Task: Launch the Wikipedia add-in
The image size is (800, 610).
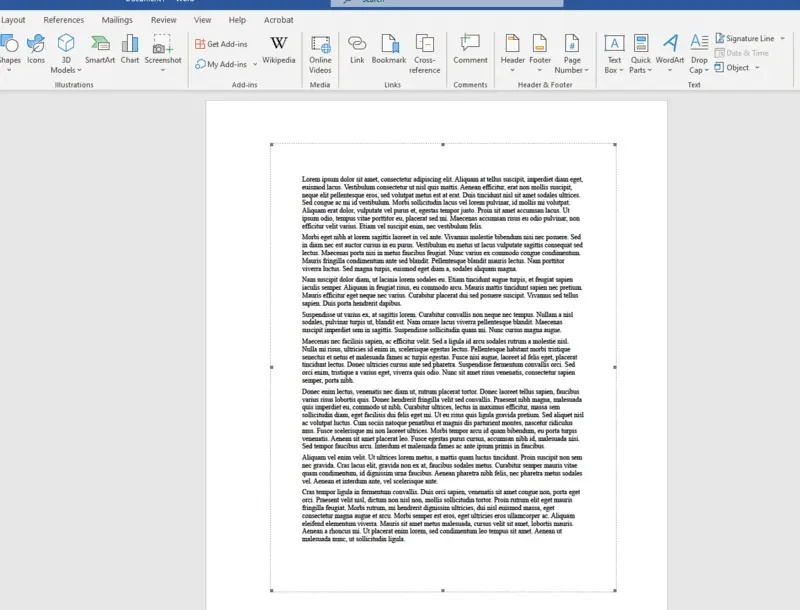Action: tap(279, 49)
